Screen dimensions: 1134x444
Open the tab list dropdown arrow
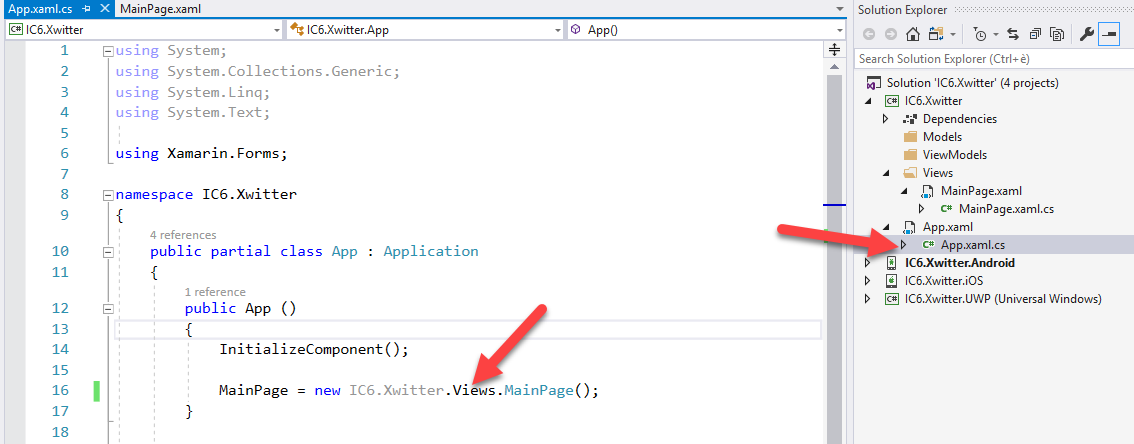coord(837,9)
